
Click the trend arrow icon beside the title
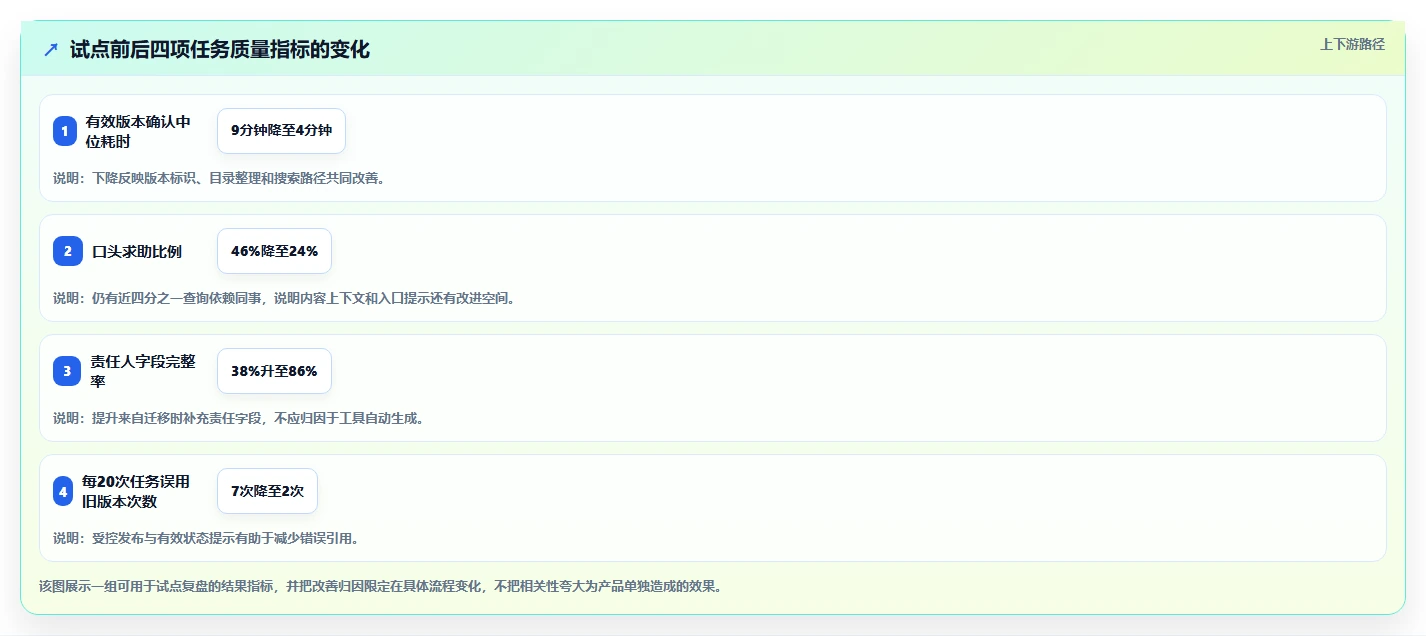click(x=51, y=49)
